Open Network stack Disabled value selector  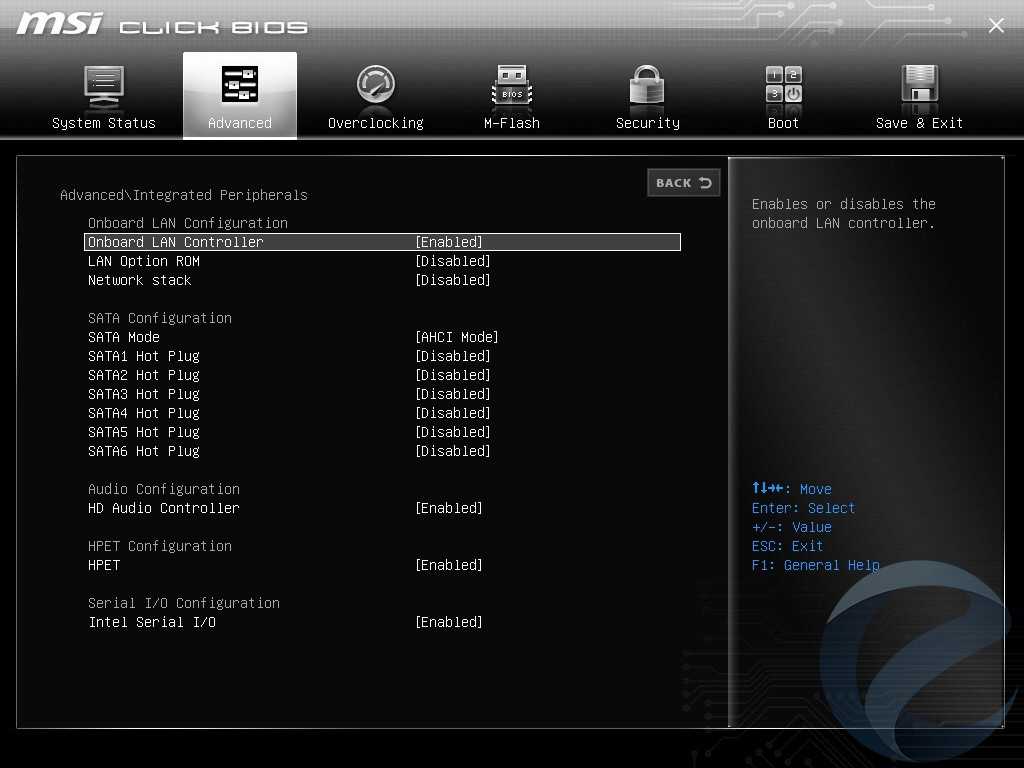click(453, 280)
